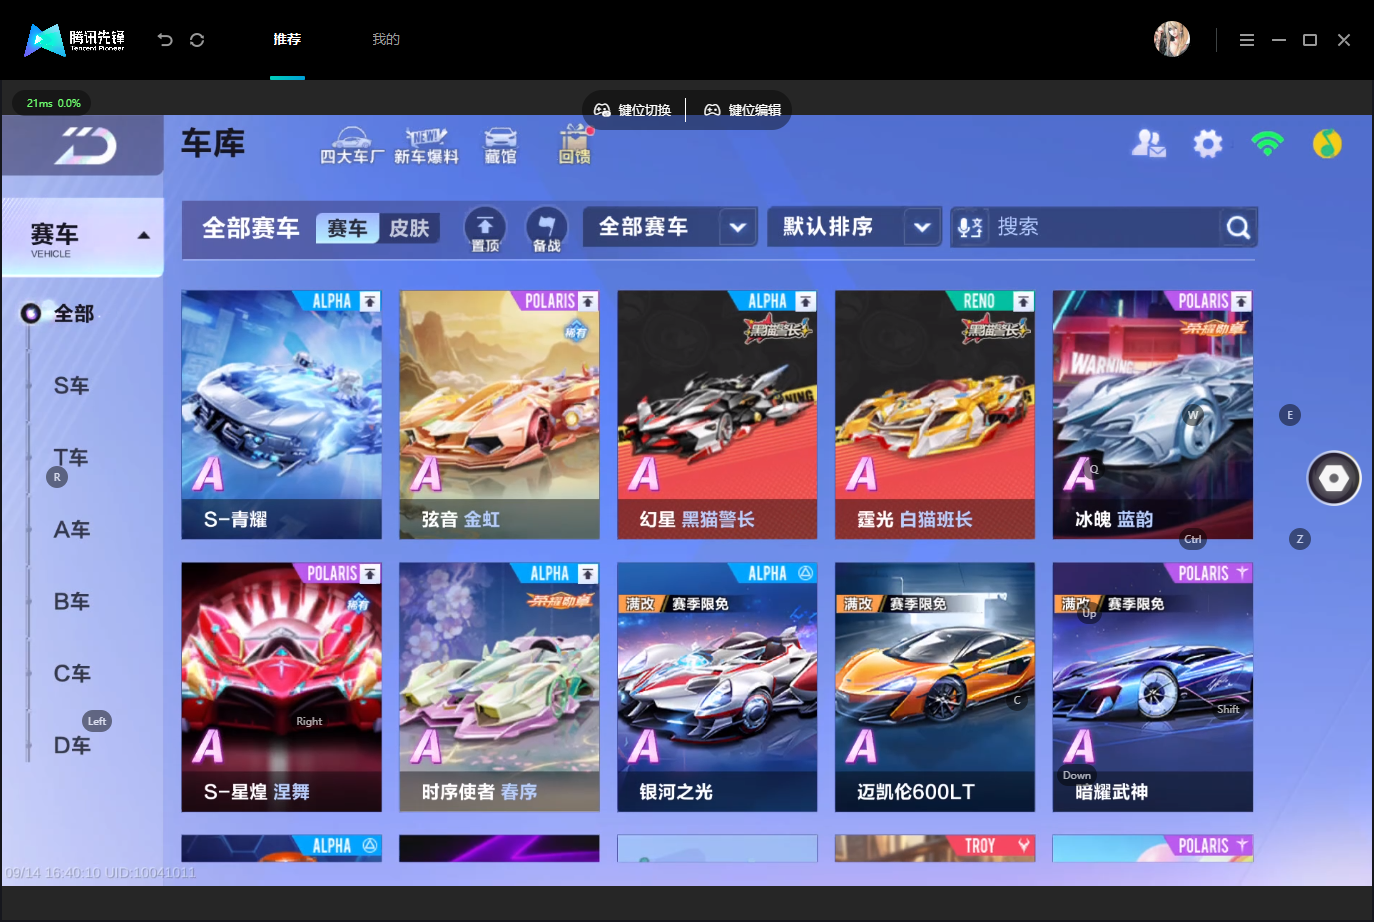Select the T车 category
The width and height of the screenshot is (1374, 922).
click(x=71, y=458)
